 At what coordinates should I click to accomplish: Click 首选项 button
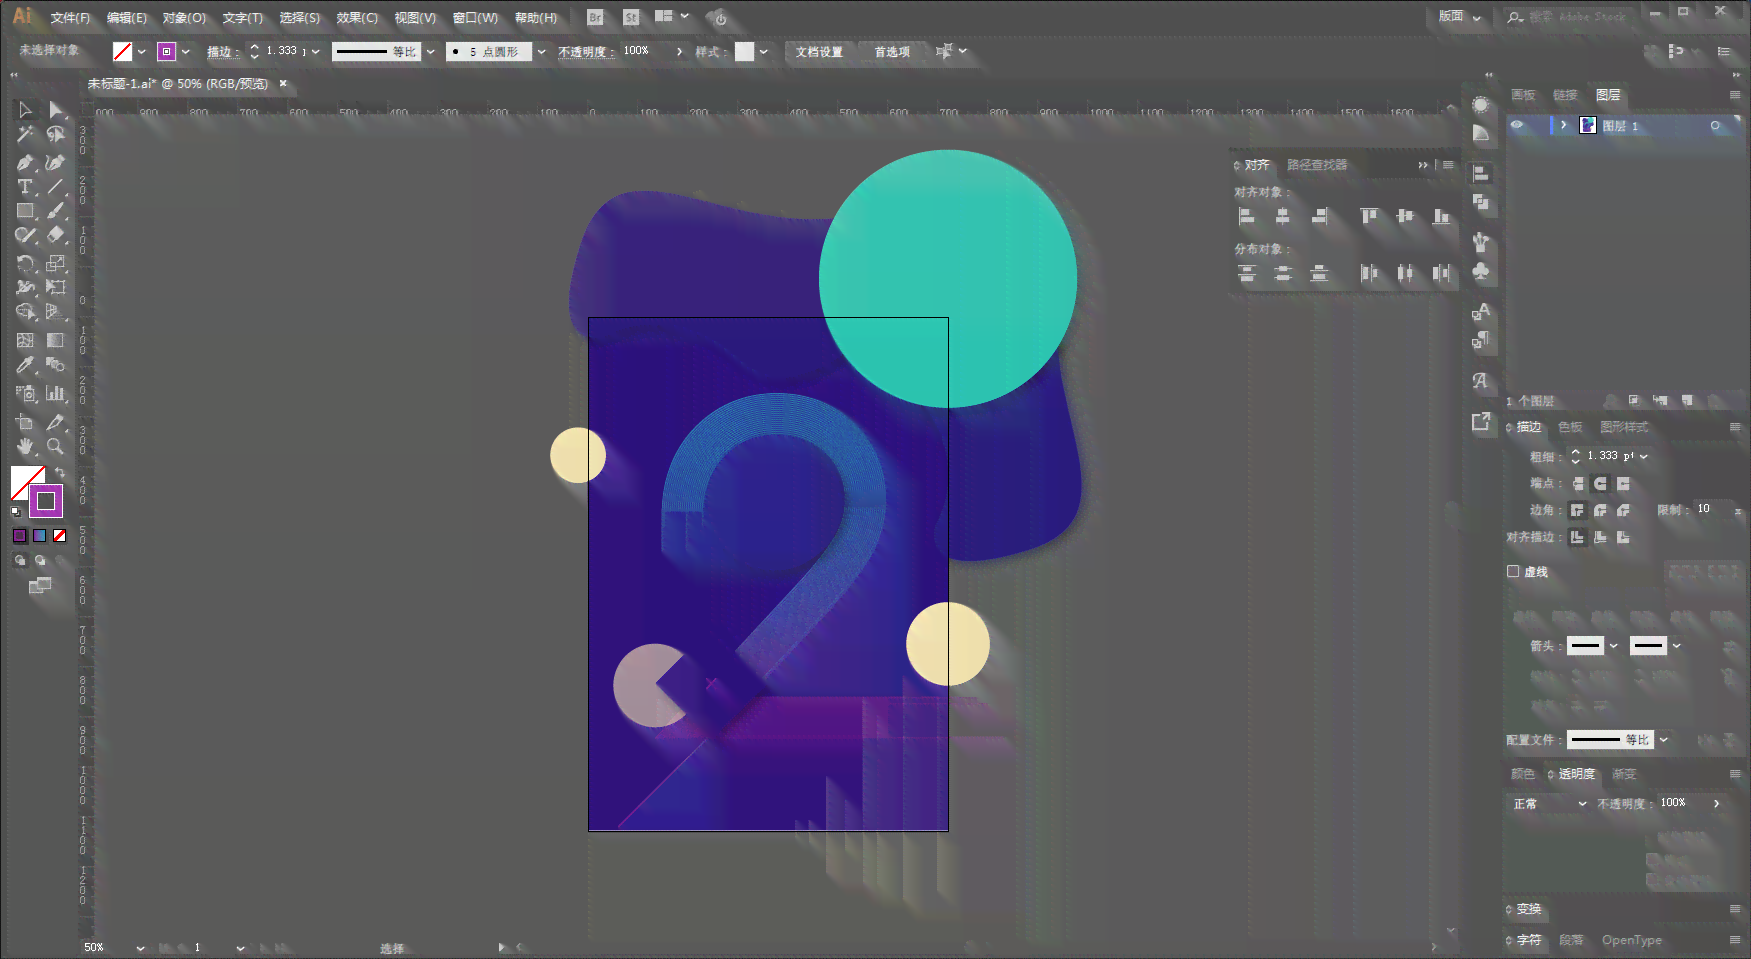(892, 52)
